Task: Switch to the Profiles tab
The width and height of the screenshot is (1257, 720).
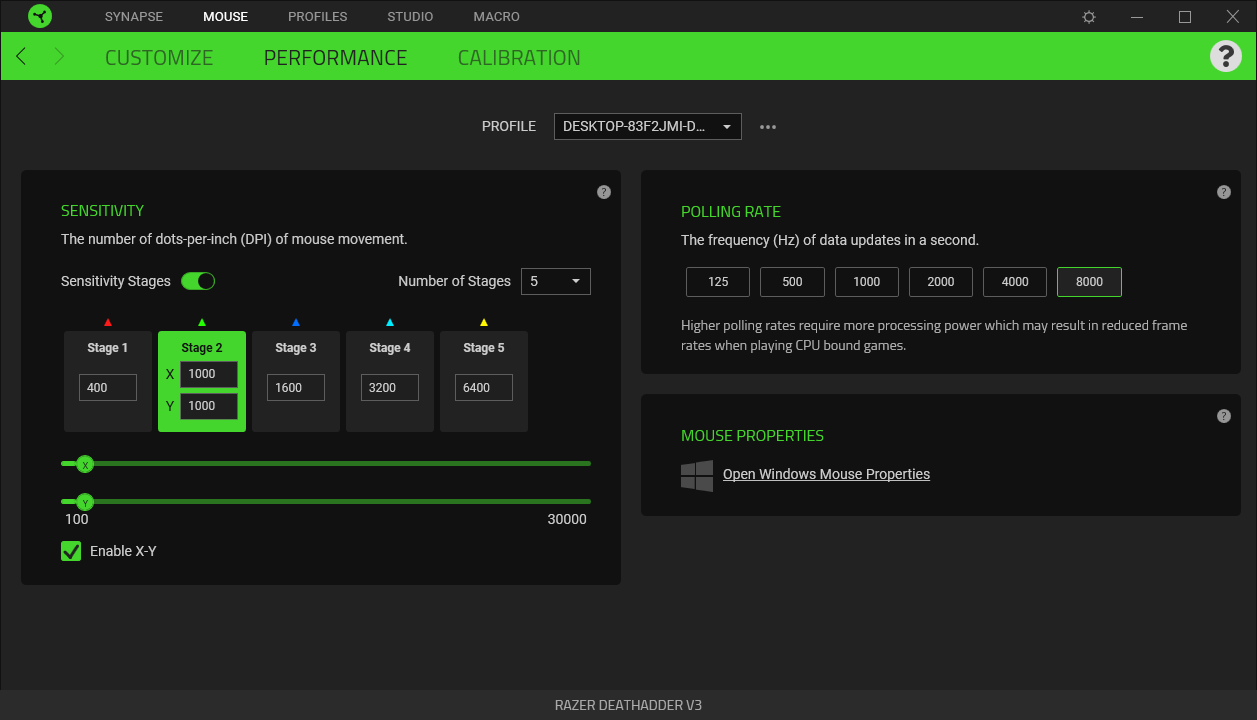Action: pyautogui.click(x=318, y=17)
